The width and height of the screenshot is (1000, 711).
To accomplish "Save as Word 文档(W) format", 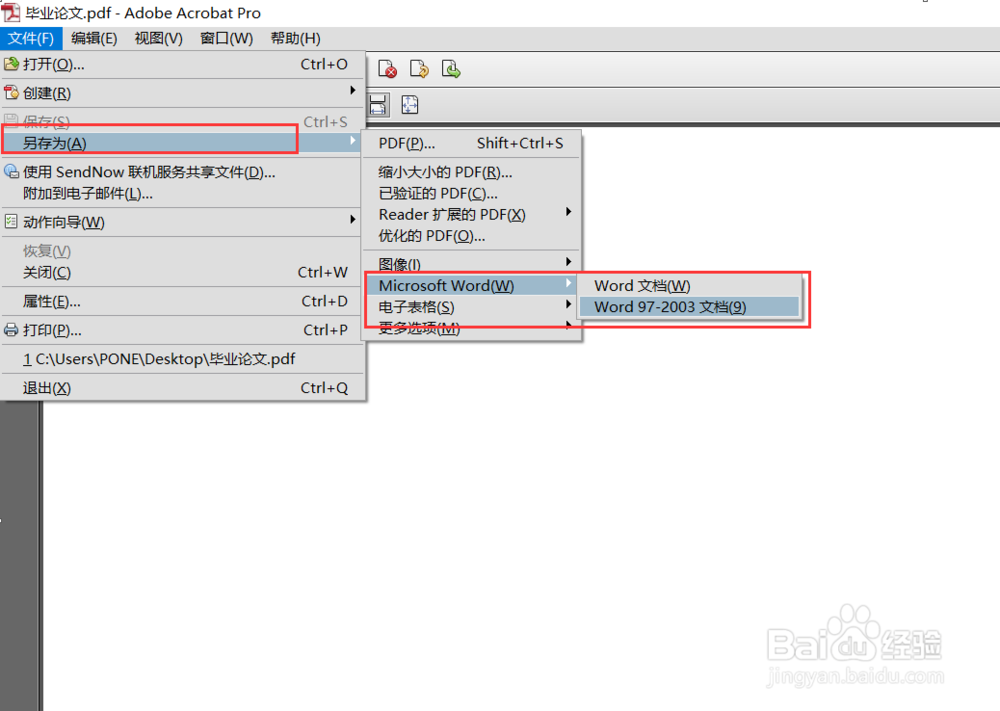I will [x=689, y=286].
